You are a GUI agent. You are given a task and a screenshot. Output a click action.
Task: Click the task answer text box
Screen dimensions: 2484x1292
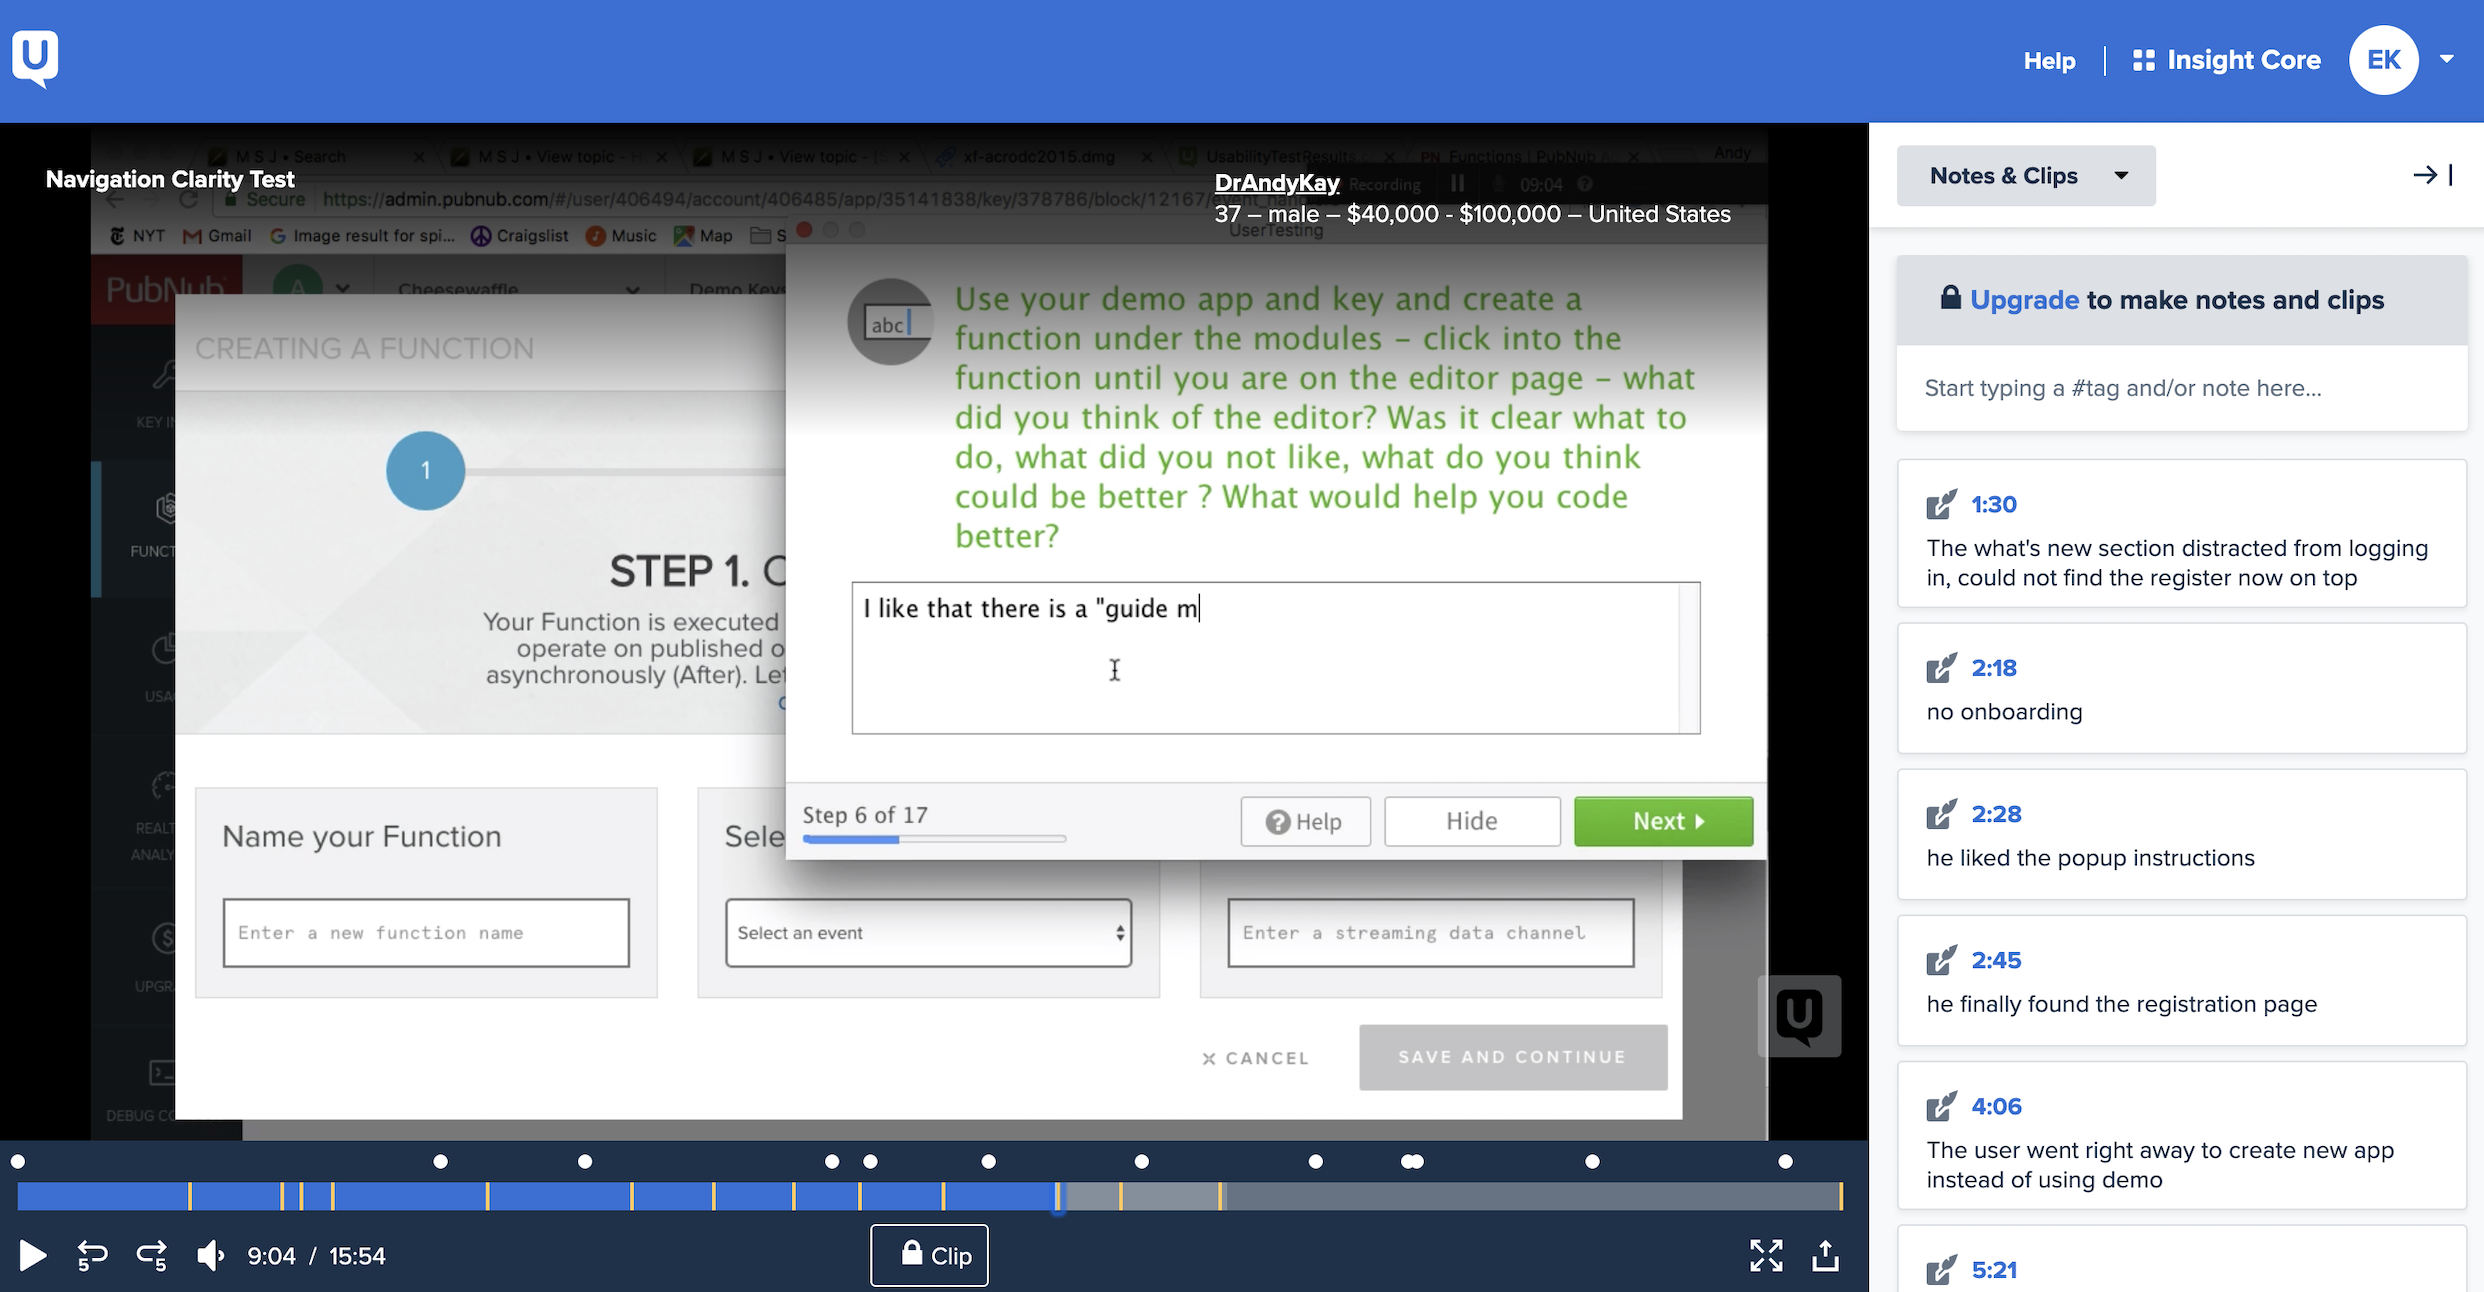tap(1275, 658)
